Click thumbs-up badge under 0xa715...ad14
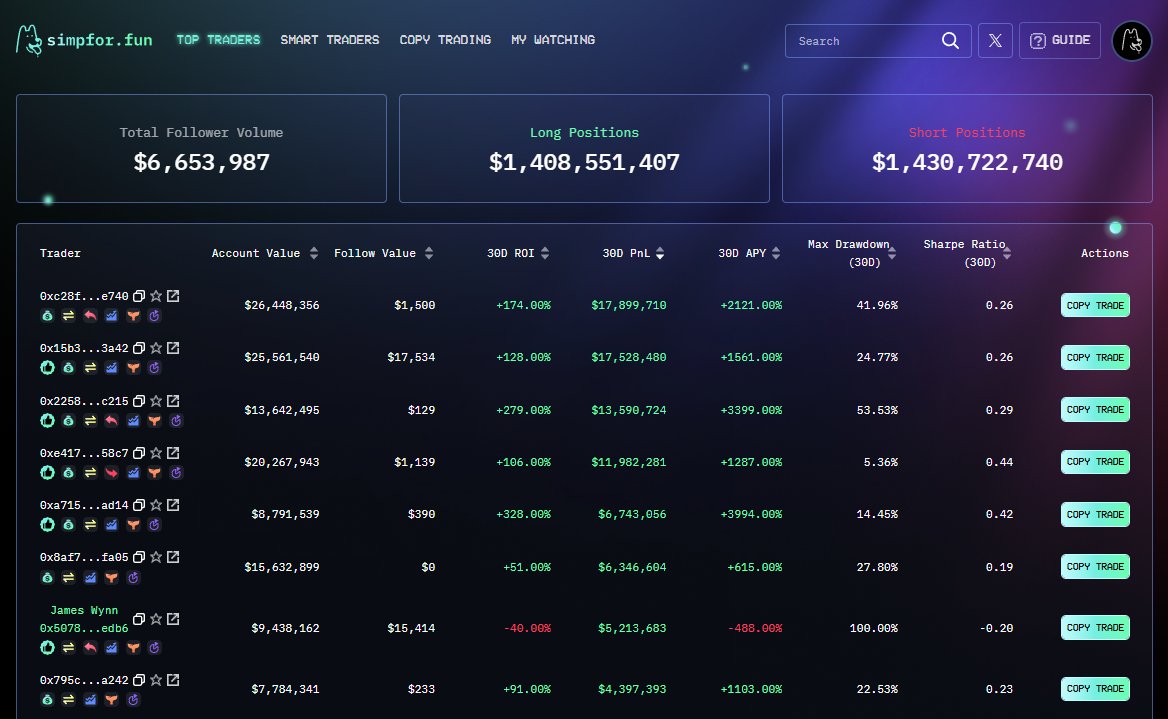This screenshot has height=719, width=1168. tap(47, 525)
